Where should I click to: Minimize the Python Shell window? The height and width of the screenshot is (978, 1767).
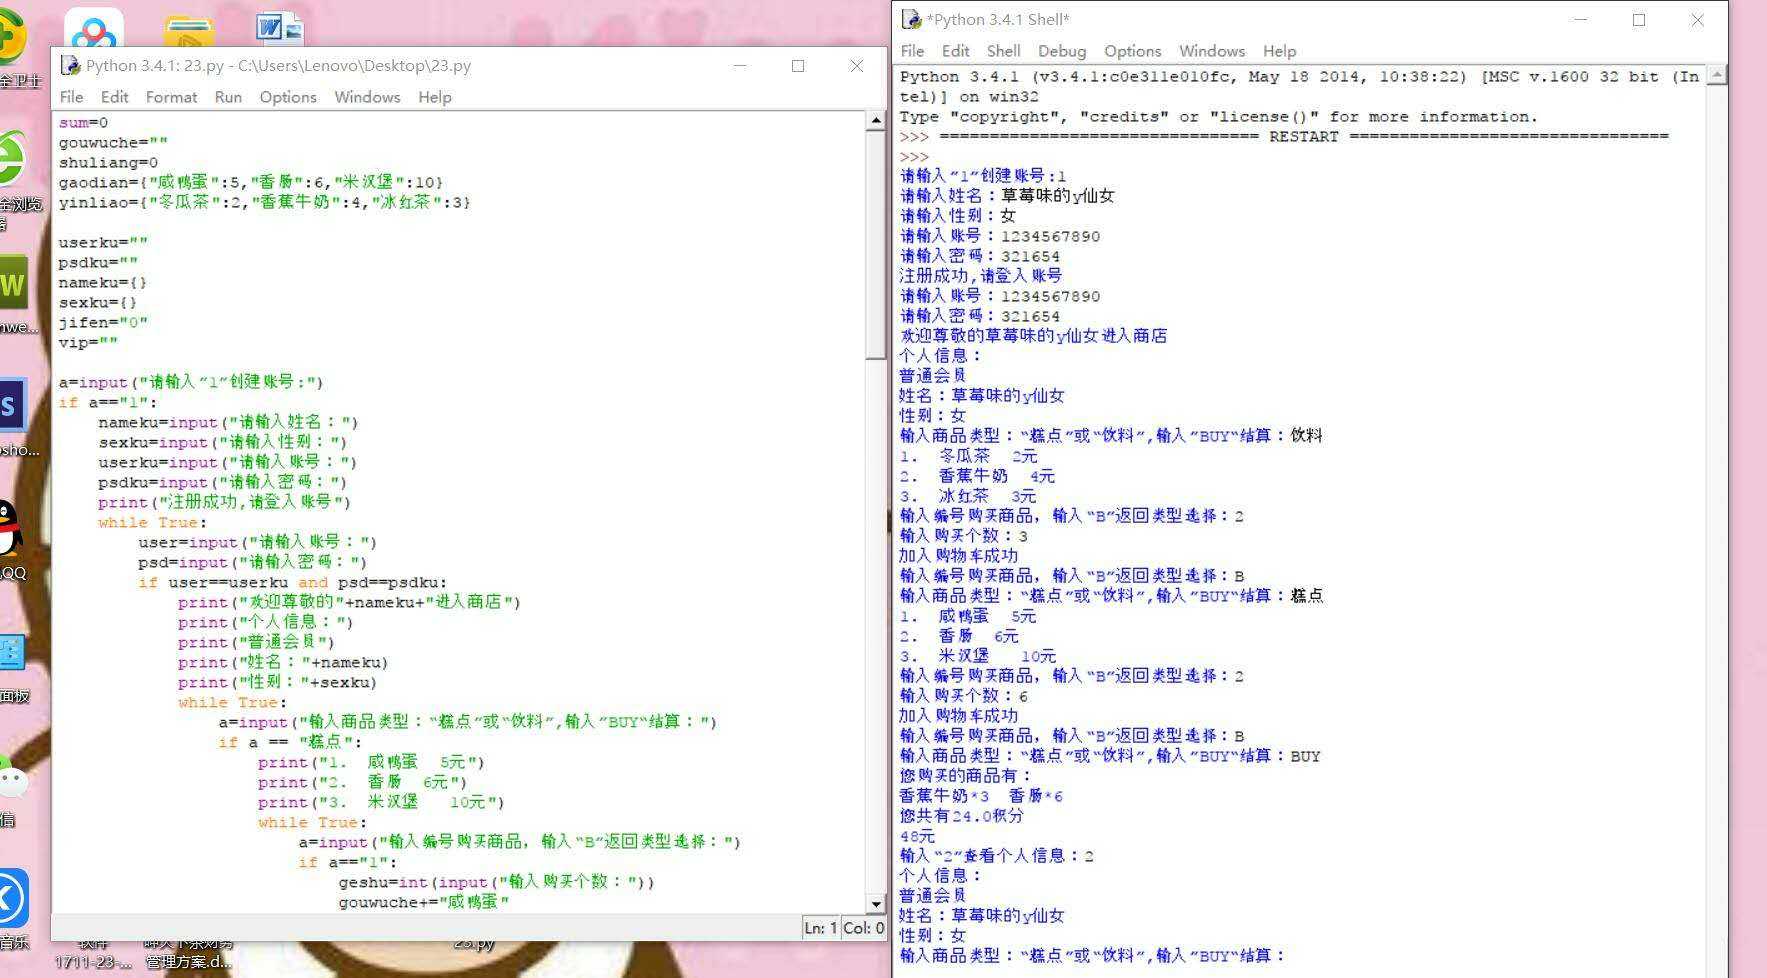point(1580,20)
